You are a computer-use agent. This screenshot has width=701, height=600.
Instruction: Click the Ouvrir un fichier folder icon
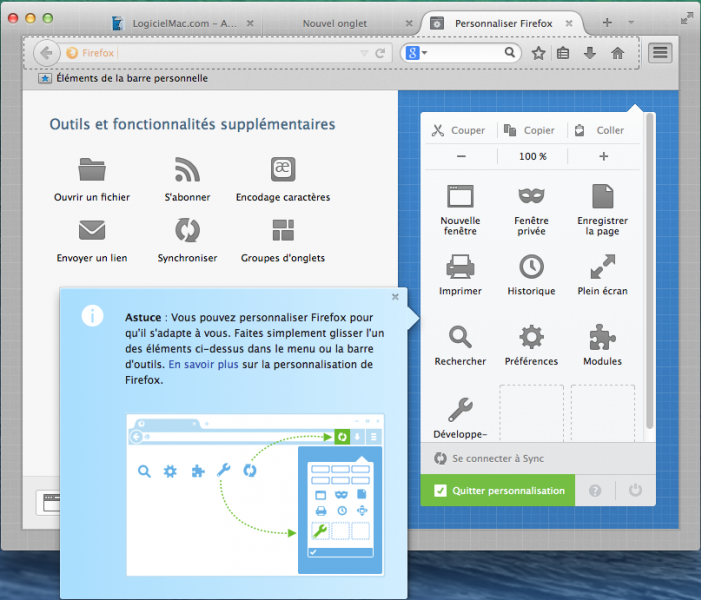(92, 169)
